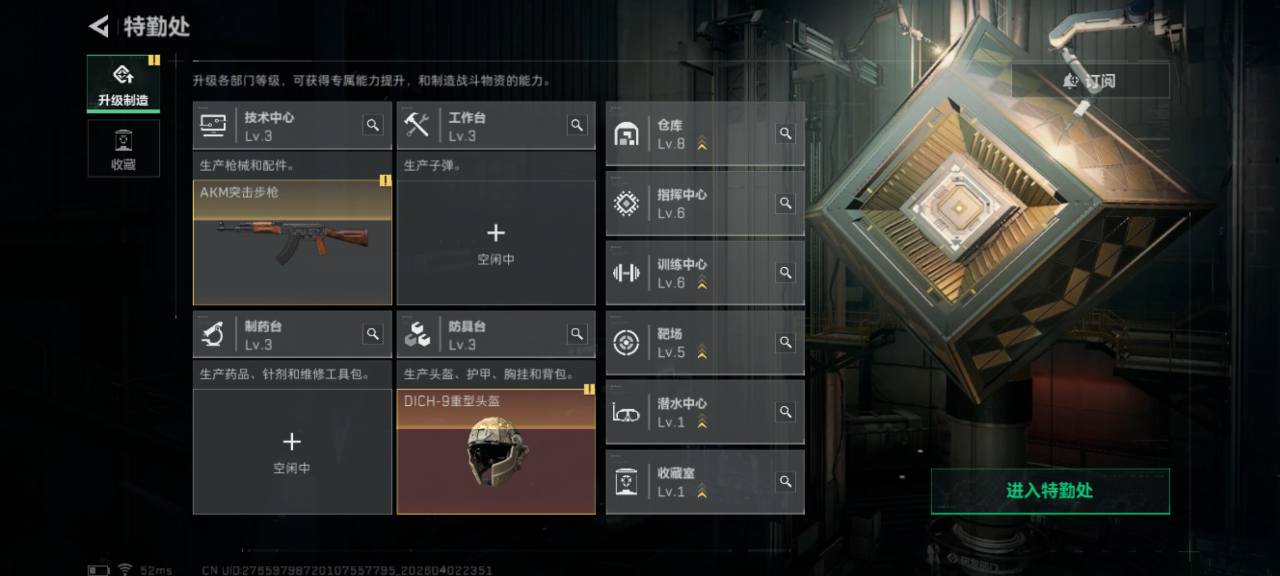Click the 靶场 target icon
The height and width of the screenshot is (576, 1280).
click(626, 342)
